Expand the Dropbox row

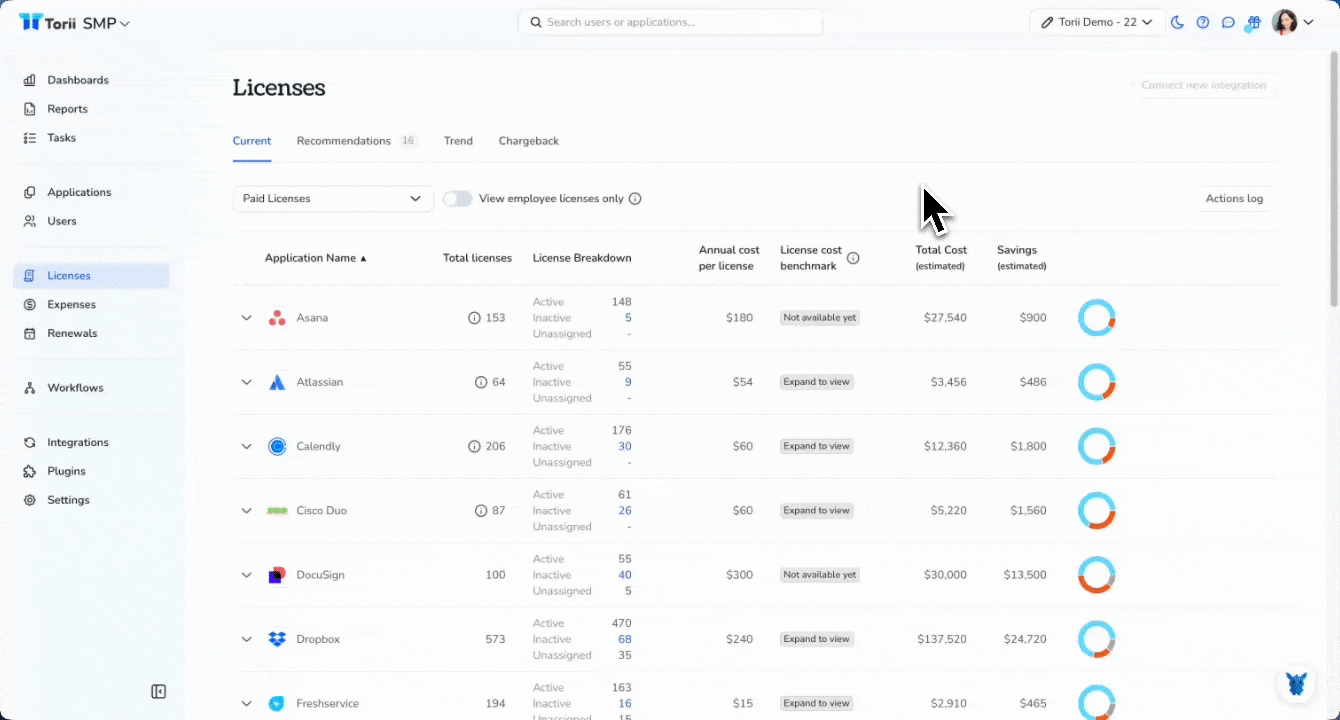(x=246, y=639)
